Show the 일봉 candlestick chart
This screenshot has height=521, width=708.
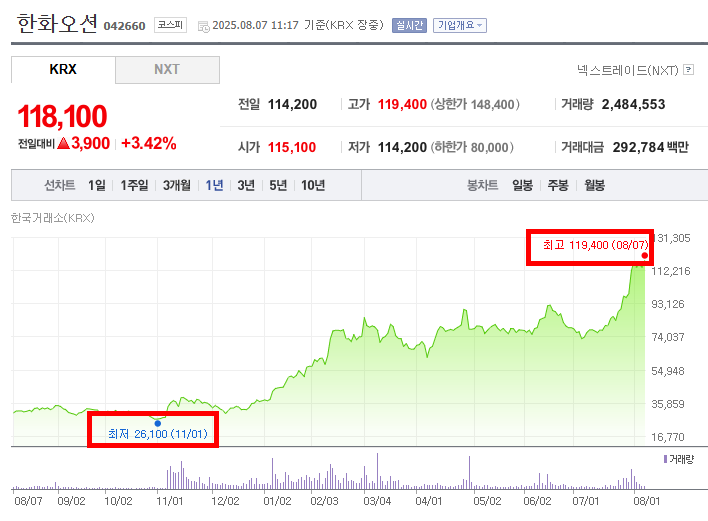522,185
